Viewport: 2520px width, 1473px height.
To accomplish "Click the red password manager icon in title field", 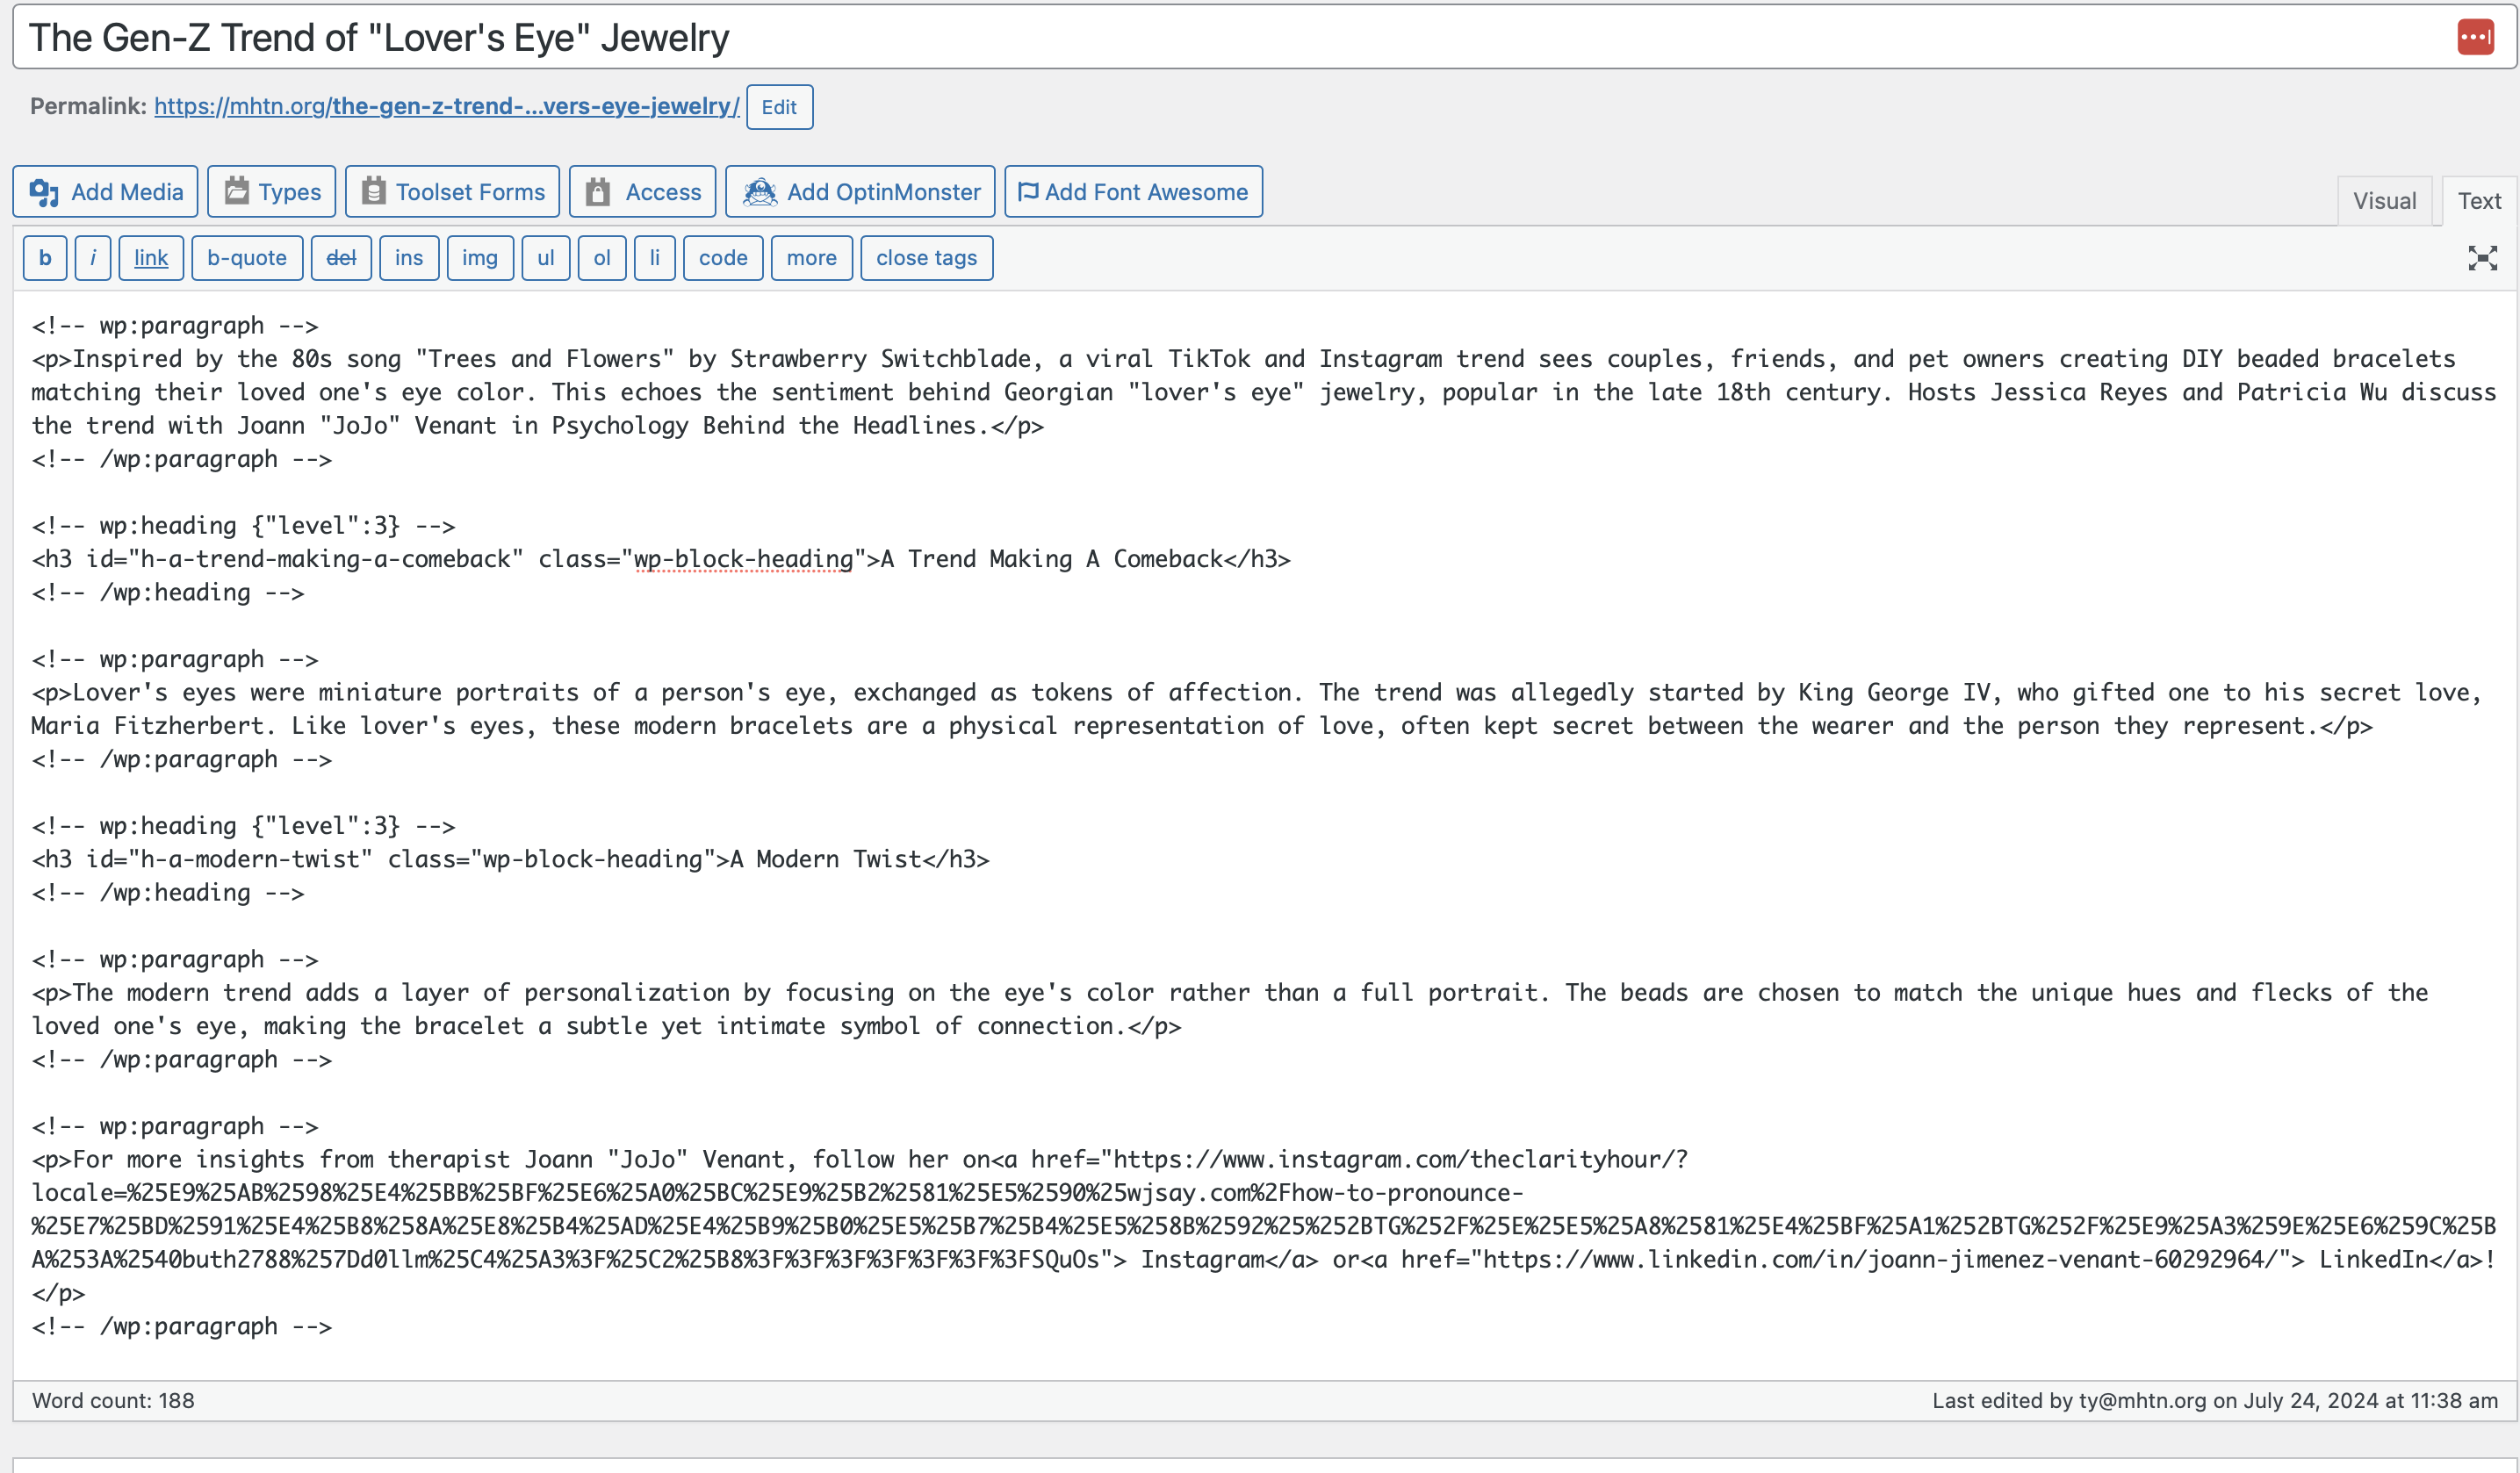I will click(x=2475, y=38).
